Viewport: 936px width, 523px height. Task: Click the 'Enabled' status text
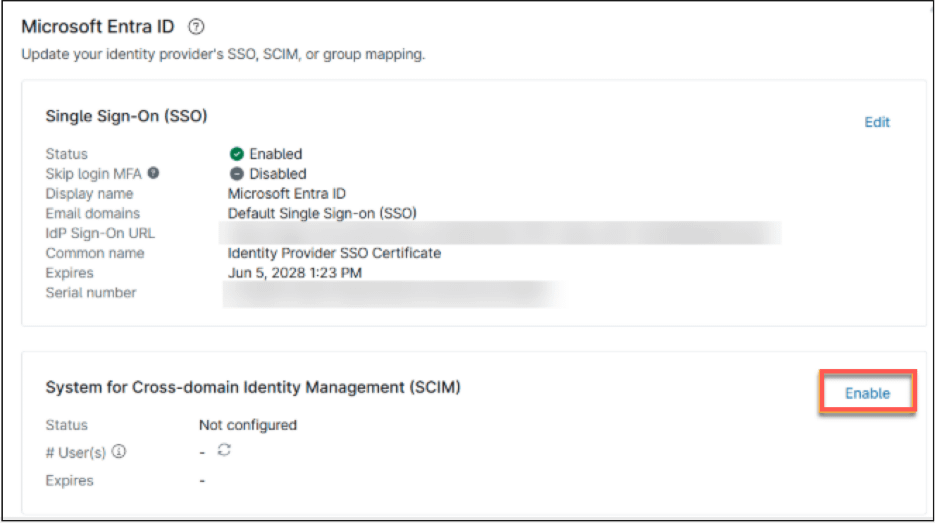pyautogui.click(x=276, y=154)
